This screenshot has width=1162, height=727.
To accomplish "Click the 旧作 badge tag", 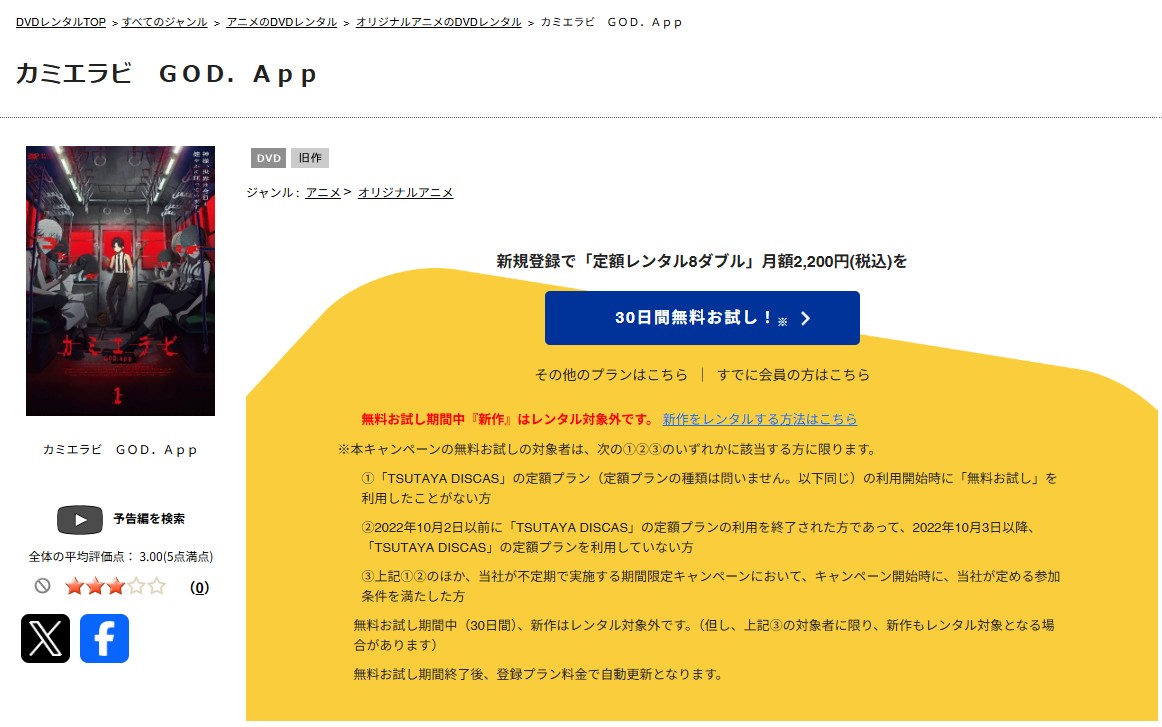I will coord(310,158).
